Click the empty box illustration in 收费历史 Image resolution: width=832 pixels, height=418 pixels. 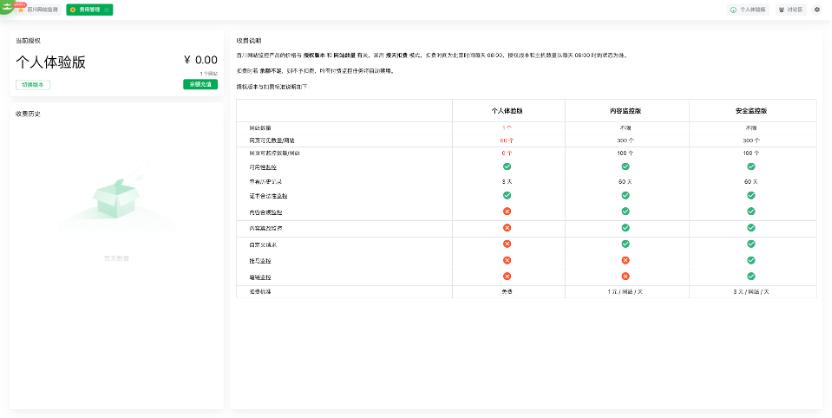[x=116, y=197]
